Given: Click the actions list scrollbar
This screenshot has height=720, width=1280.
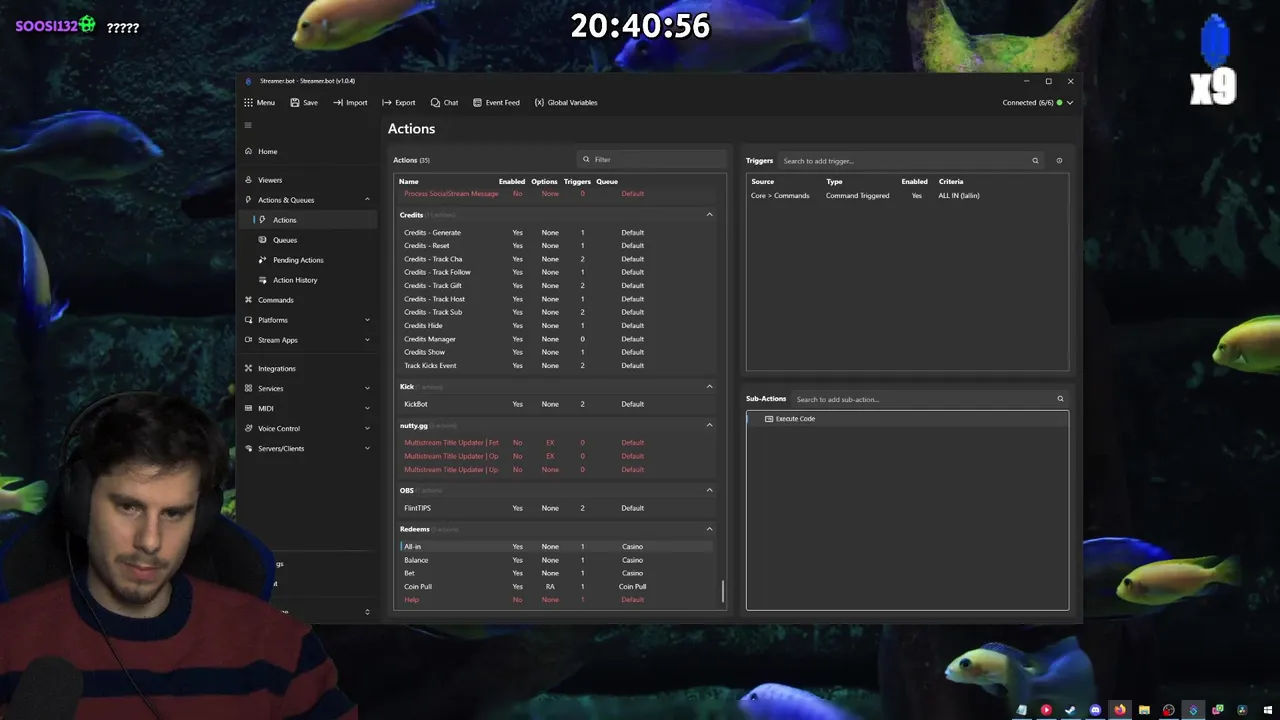Looking at the screenshot, I should point(723,591).
